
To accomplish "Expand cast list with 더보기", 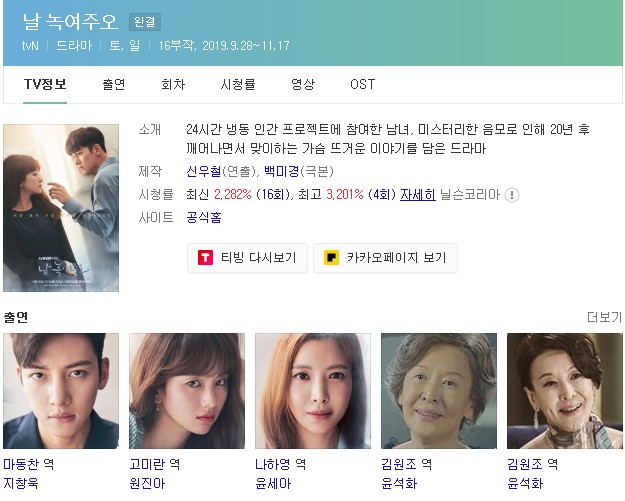I will (x=604, y=317).
